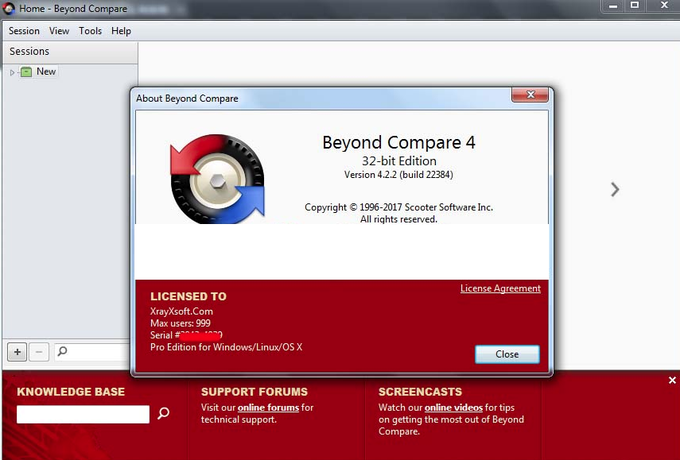Open the License Agreement link
Image resolution: width=680 pixels, height=460 pixels.
500,288
